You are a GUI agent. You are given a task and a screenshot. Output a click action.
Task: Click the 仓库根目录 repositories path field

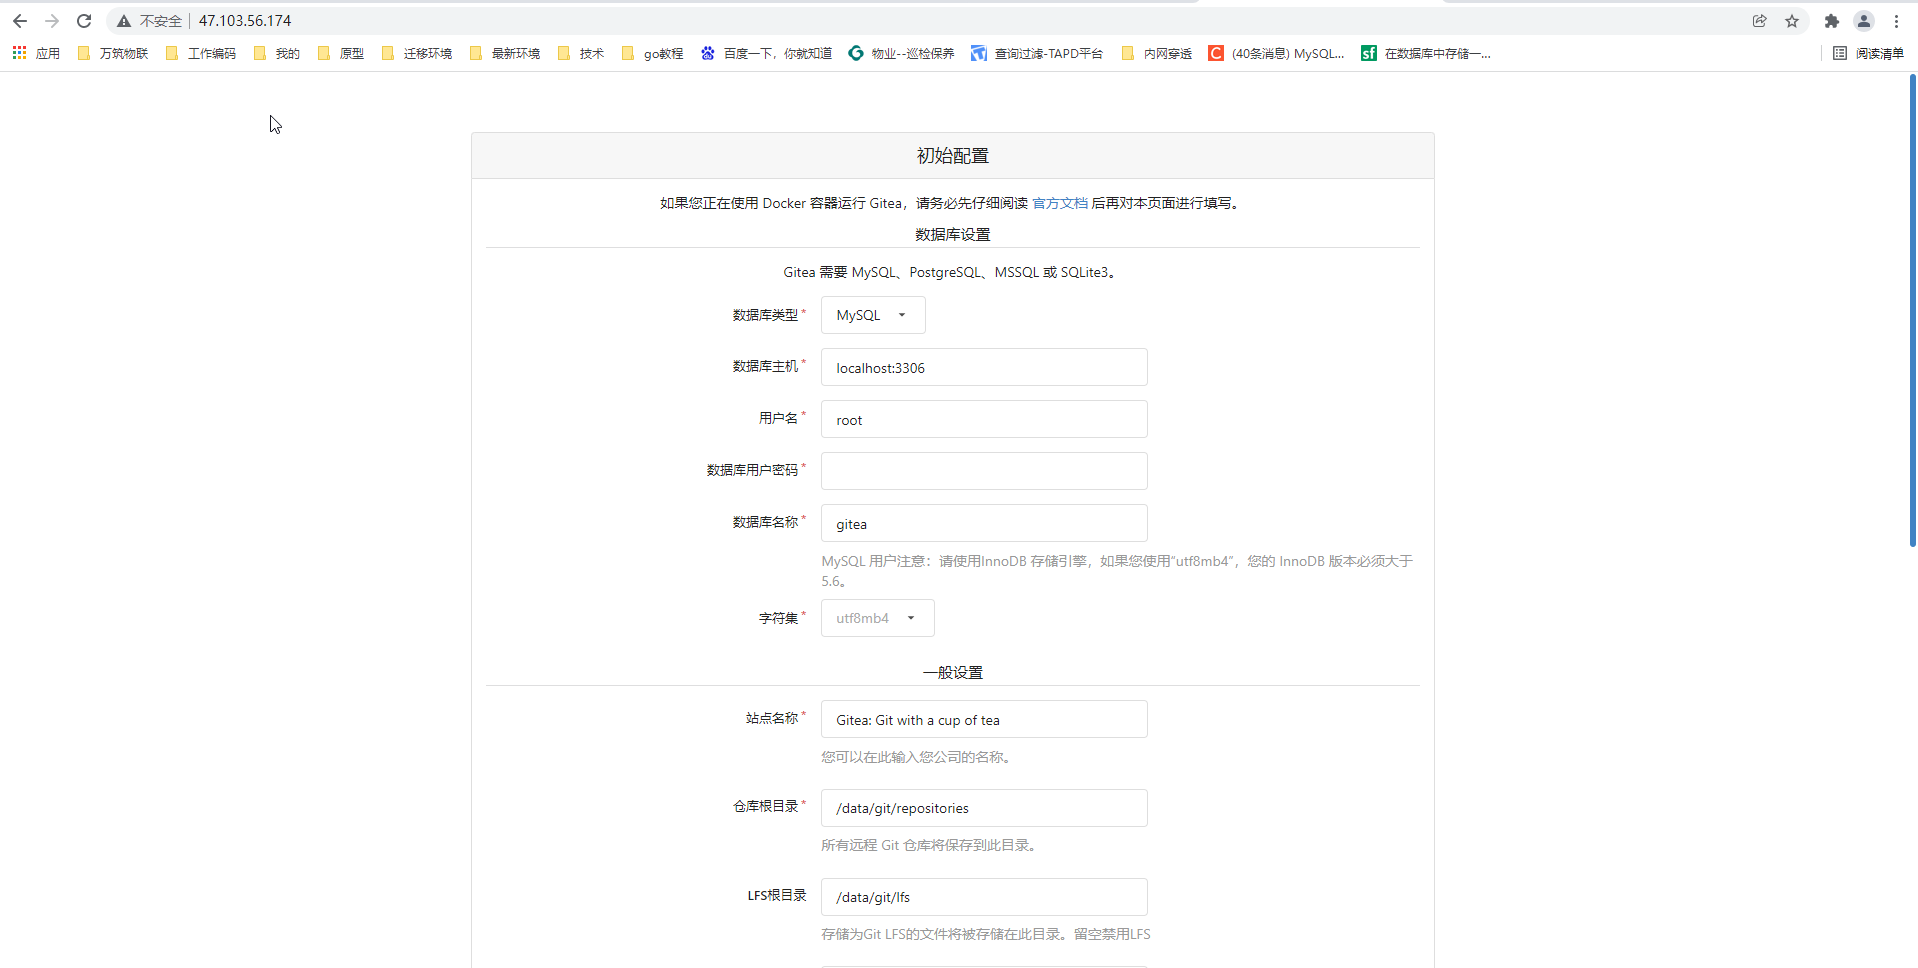984,808
